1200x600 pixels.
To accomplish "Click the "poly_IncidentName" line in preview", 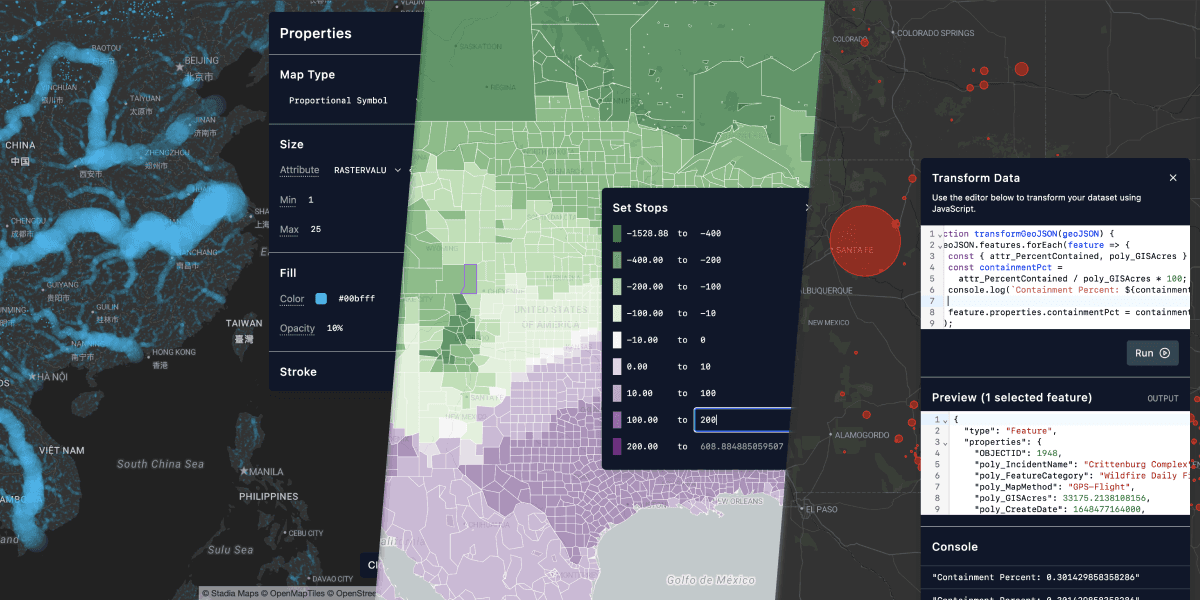I will (x=1082, y=464).
